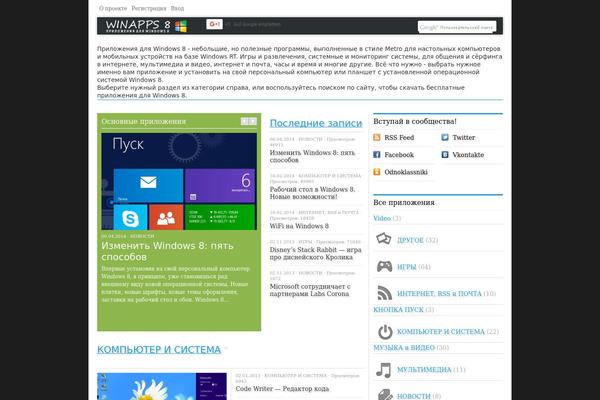Open ИНТЕРНЕТ, RSS и ПОЧТА category

[x=439, y=294]
